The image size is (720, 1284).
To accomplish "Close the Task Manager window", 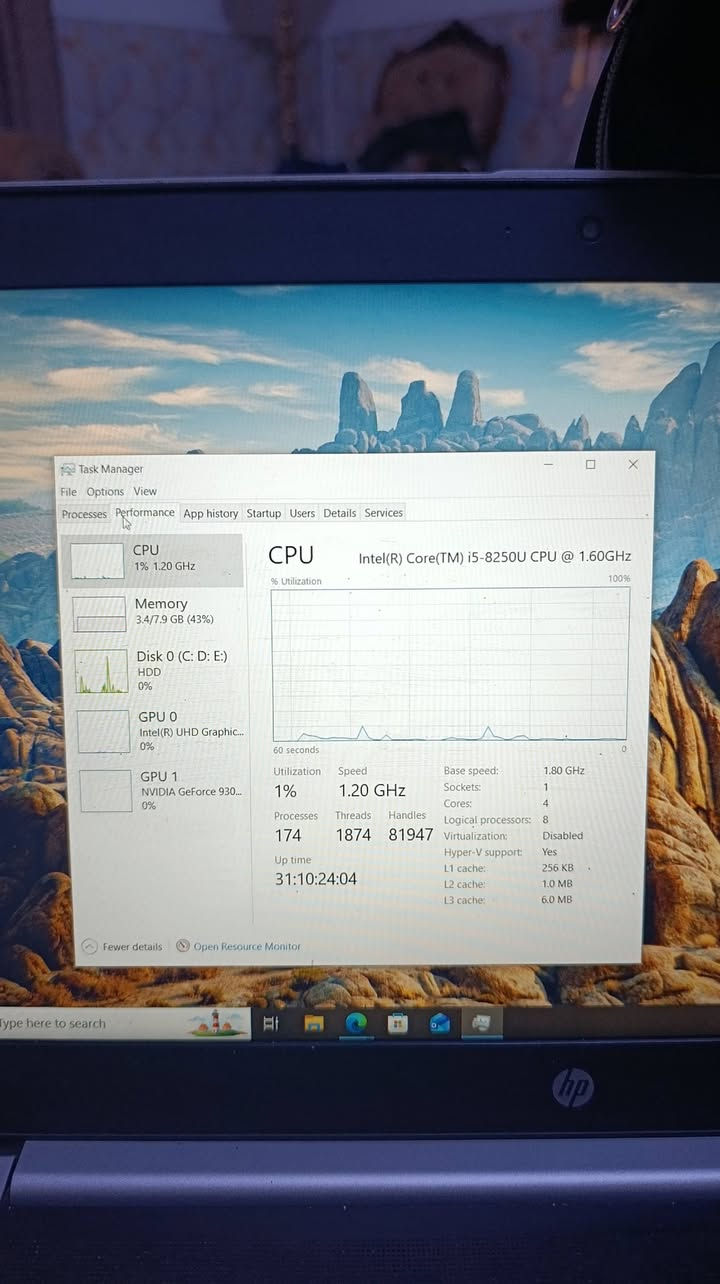I will [633, 464].
